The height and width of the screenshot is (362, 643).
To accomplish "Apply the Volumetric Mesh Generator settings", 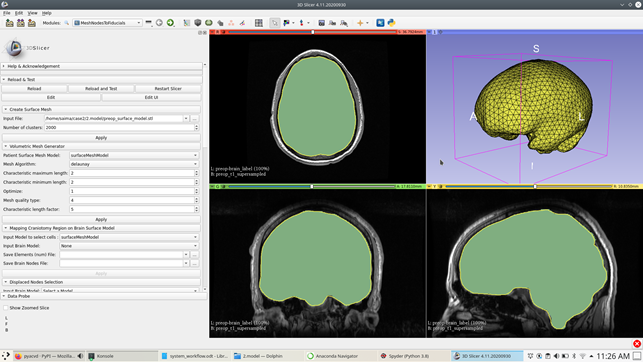I will tap(101, 219).
